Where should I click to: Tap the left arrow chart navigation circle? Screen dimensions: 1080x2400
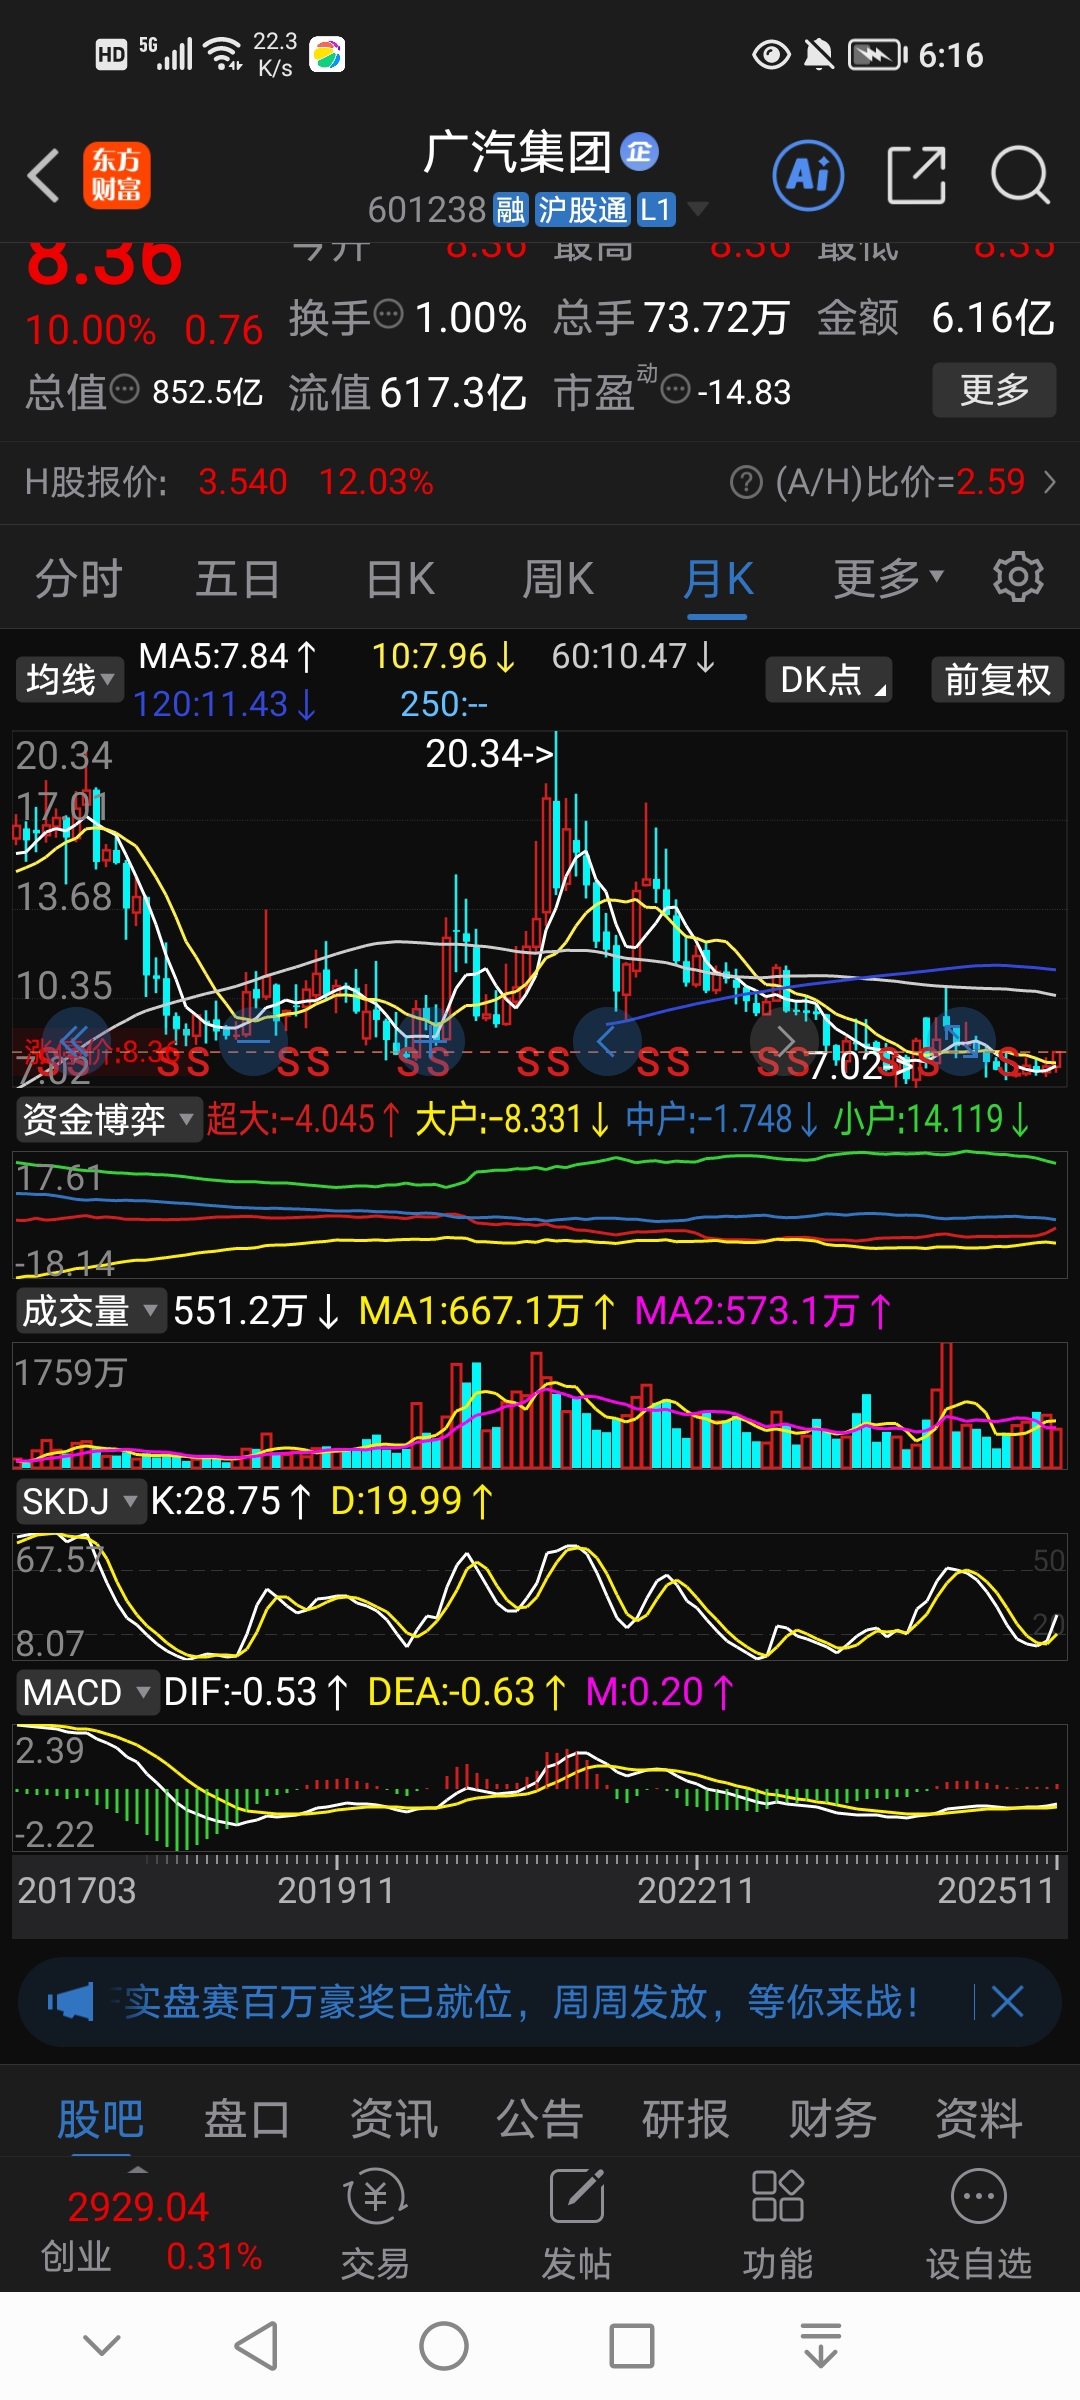607,1041
